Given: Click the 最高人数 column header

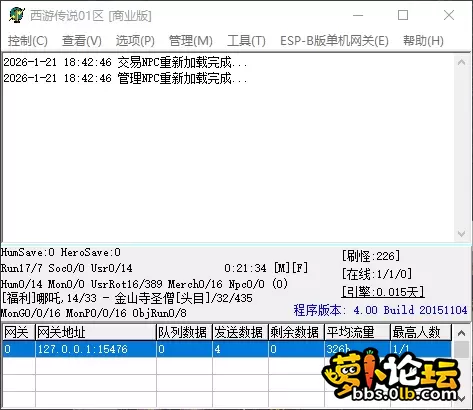Looking at the screenshot, I should 421,332.
